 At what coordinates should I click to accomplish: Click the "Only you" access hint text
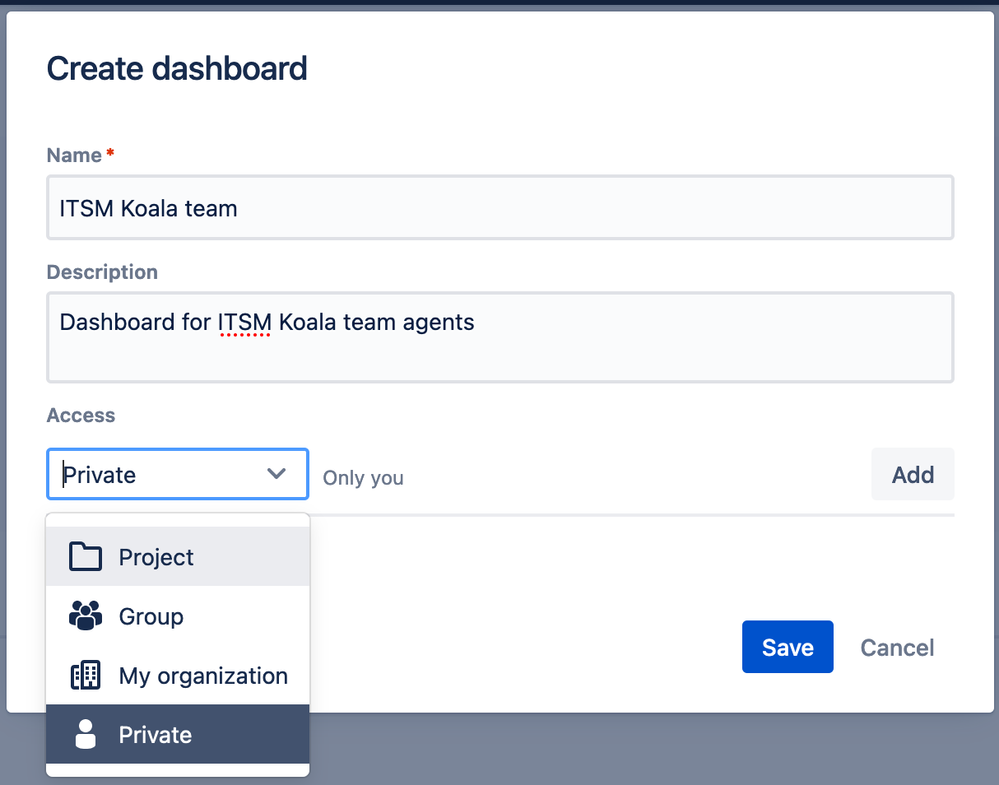(x=363, y=478)
